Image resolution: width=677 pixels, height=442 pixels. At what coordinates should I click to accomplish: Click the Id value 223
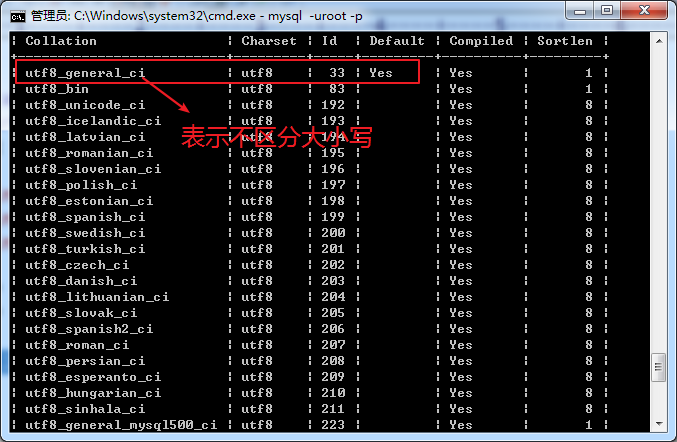(x=333, y=425)
